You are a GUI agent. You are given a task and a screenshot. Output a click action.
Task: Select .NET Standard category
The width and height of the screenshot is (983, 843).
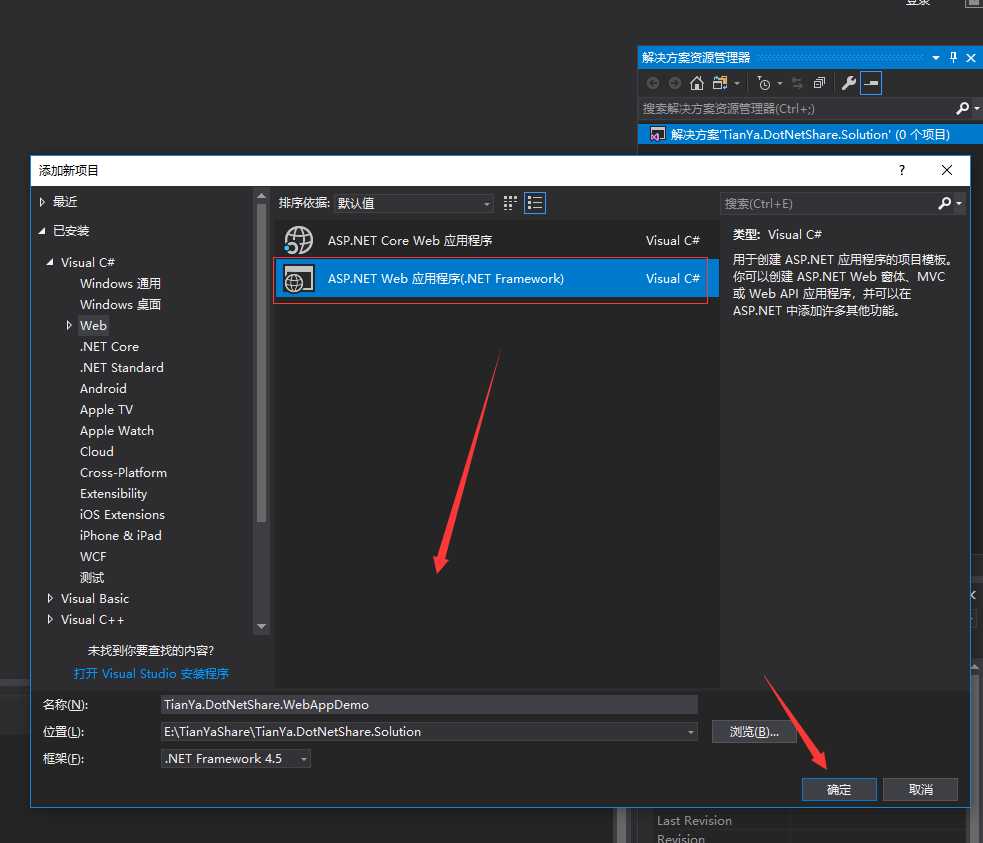[122, 367]
